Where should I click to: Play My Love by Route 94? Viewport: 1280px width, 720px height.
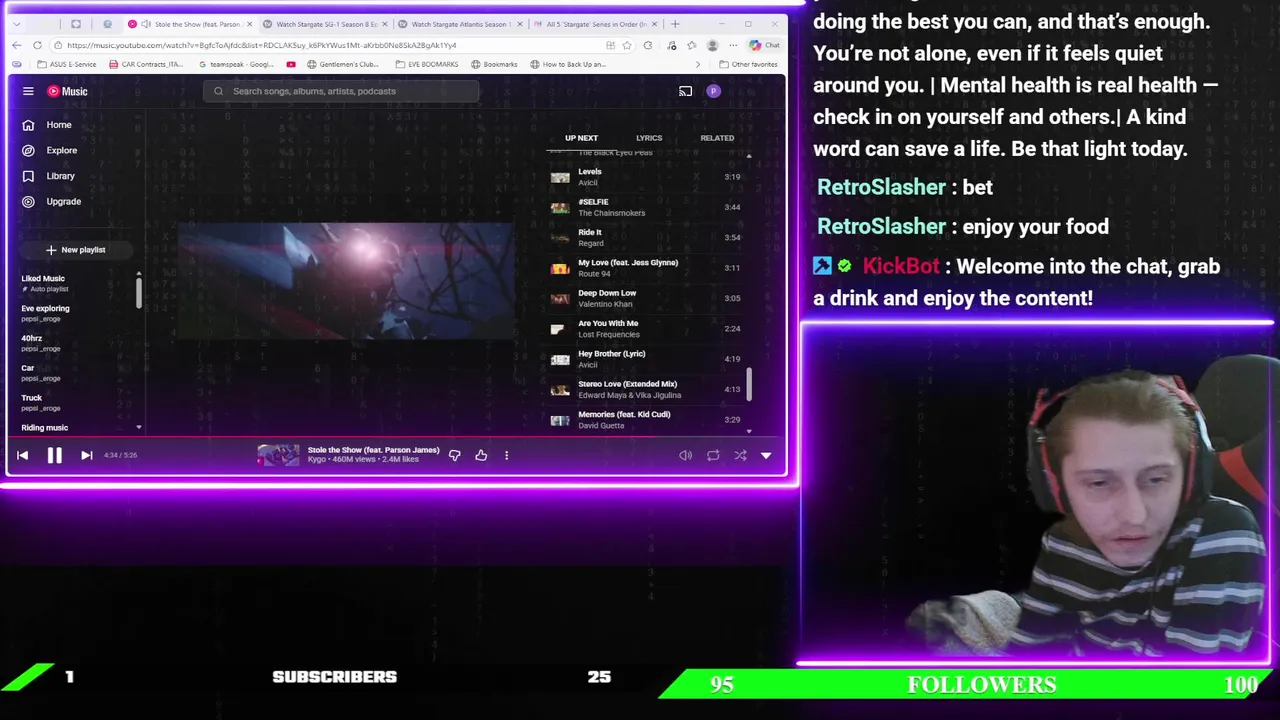tap(647, 268)
